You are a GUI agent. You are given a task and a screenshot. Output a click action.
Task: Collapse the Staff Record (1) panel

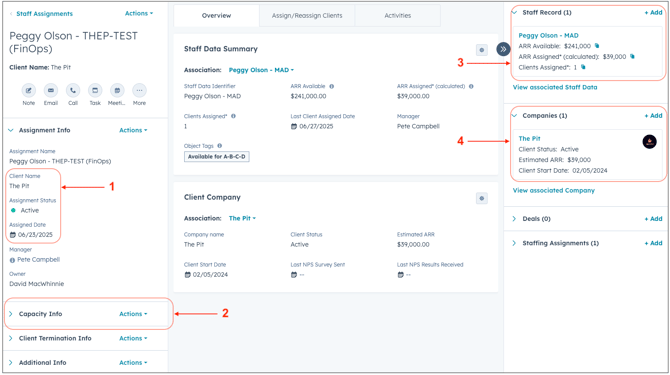[x=514, y=12]
